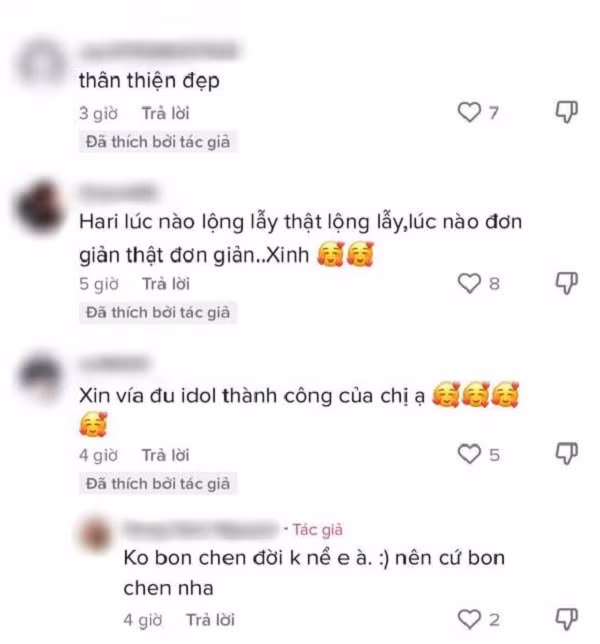Screen dimensions: 600x644
Task: Reply to the 'thân thiện đẹp' comment
Action: coord(166,113)
